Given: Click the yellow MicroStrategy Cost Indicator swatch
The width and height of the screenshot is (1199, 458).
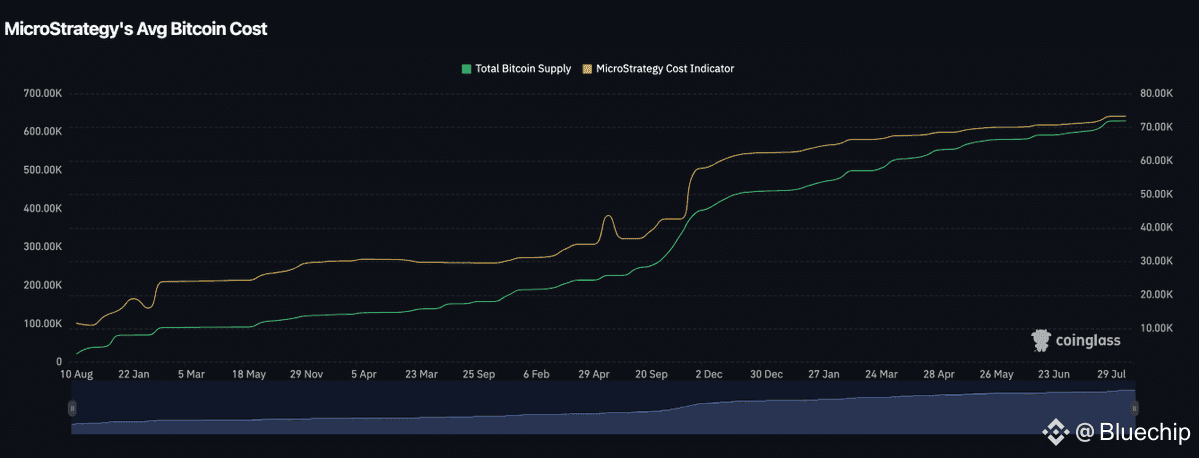Looking at the screenshot, I should tap(587, 69).
